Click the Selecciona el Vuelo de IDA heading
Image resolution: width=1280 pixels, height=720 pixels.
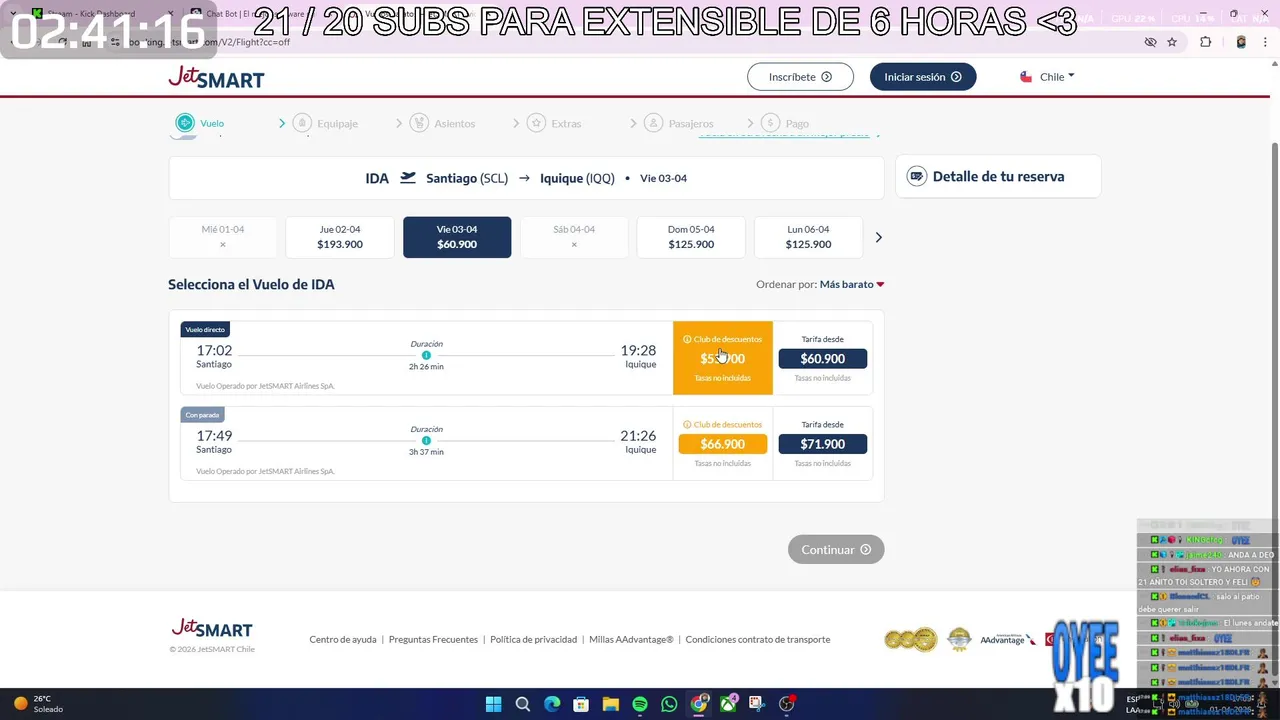(251, 284)
